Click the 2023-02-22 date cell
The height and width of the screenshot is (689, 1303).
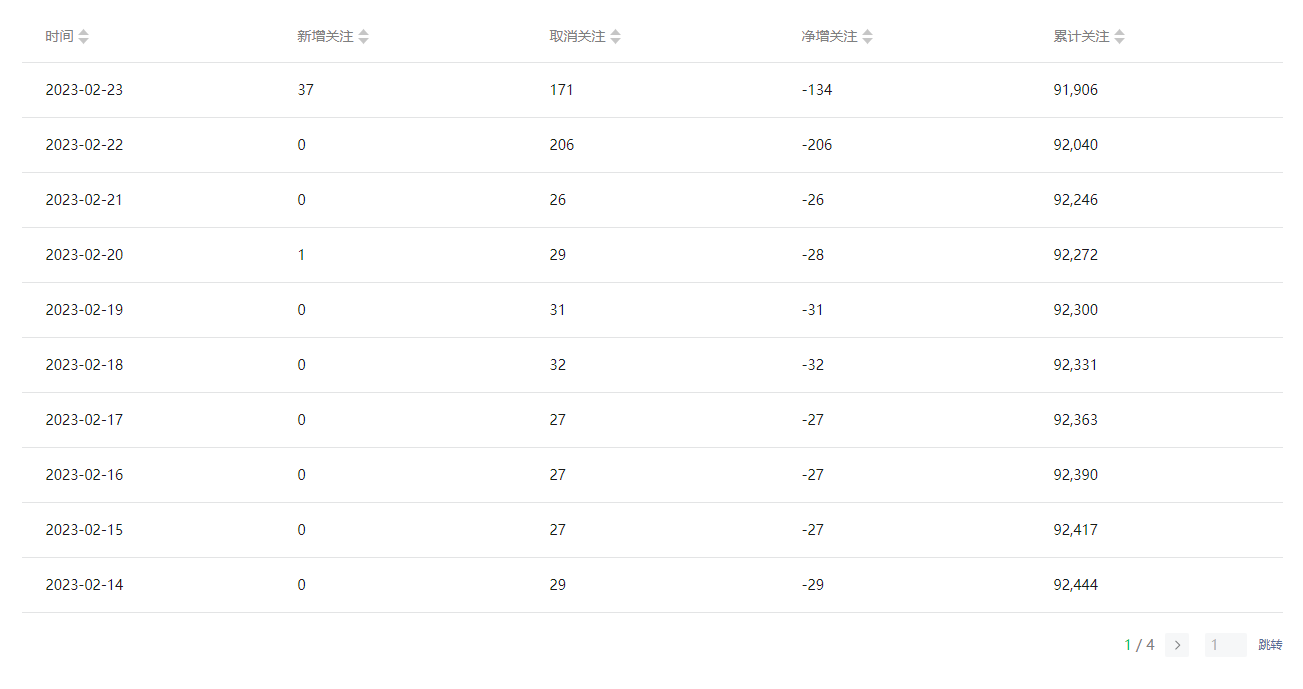[x=84, y=145]
